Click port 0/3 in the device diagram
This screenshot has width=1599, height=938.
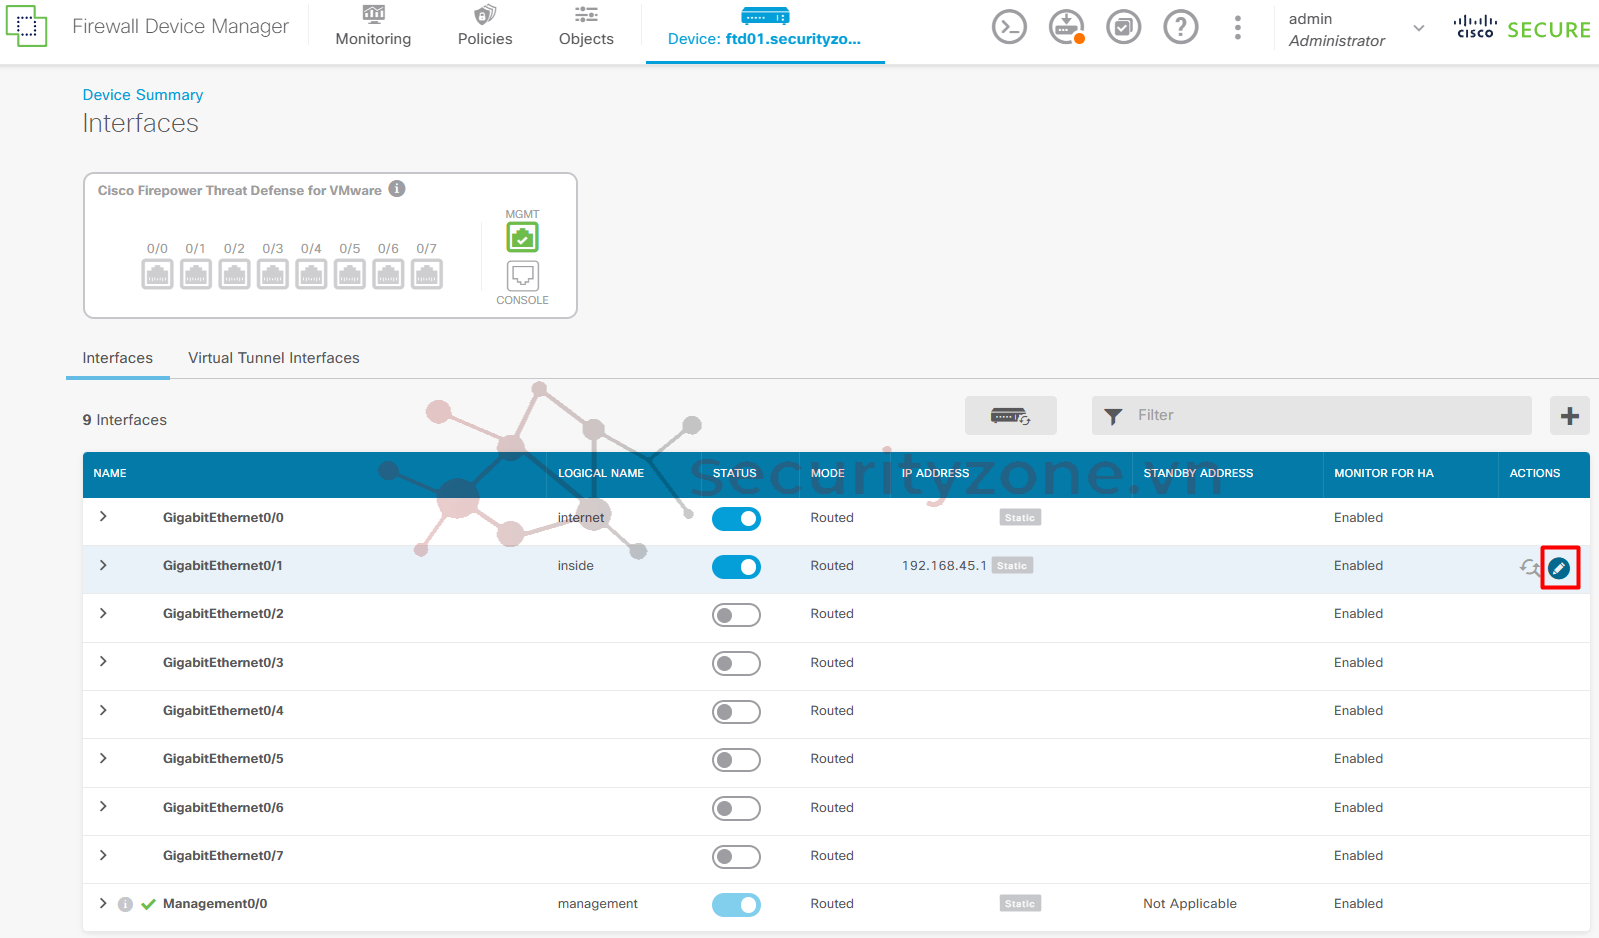tap(273, 274)
